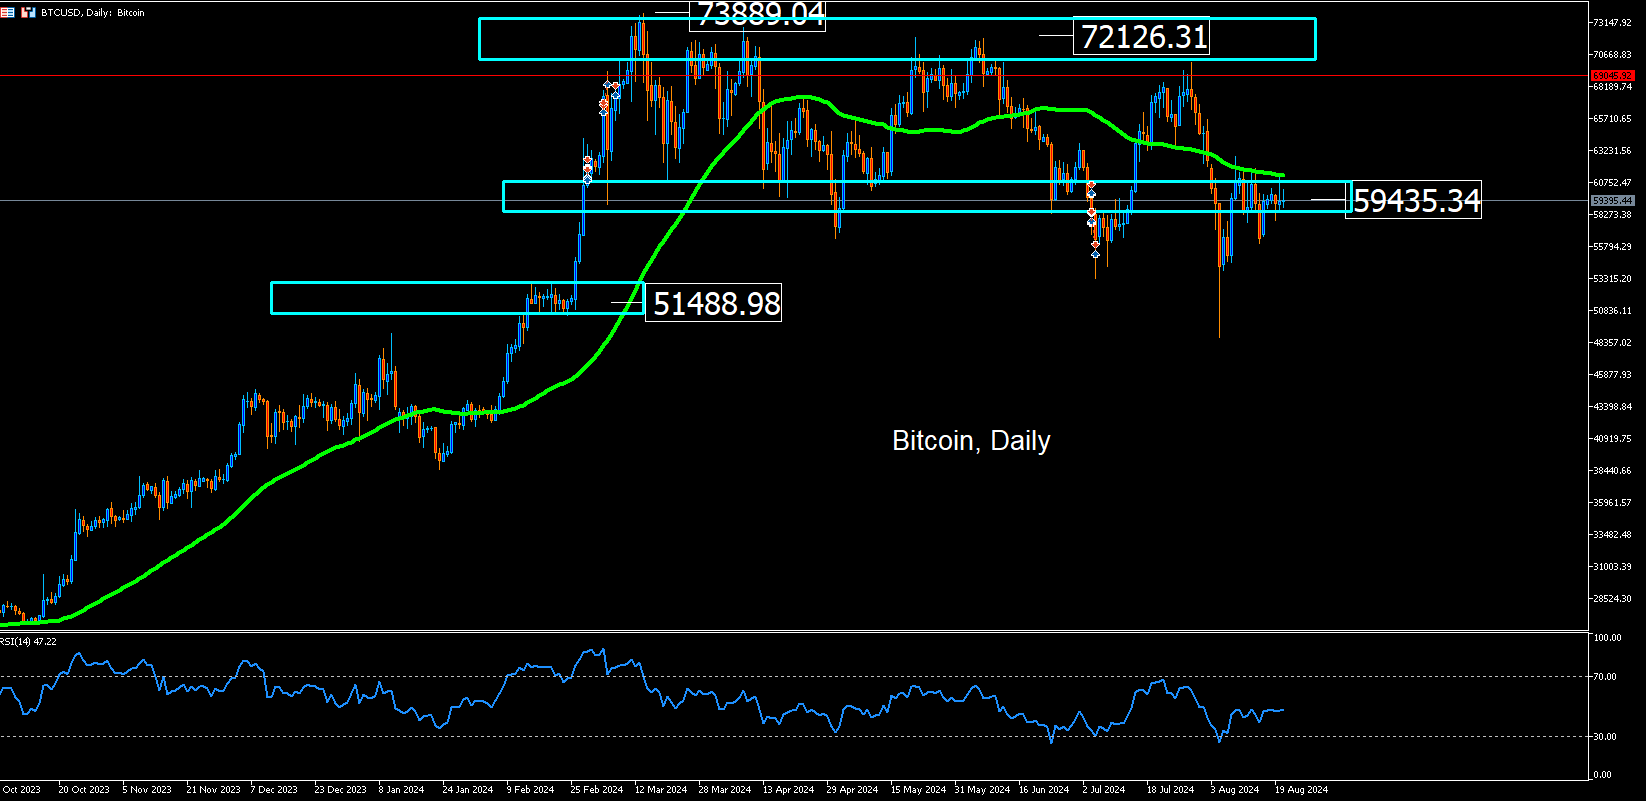Click the 18 Jul 2024 date label
Screen dimensions: 1646x801
(x=1170, y=790)
